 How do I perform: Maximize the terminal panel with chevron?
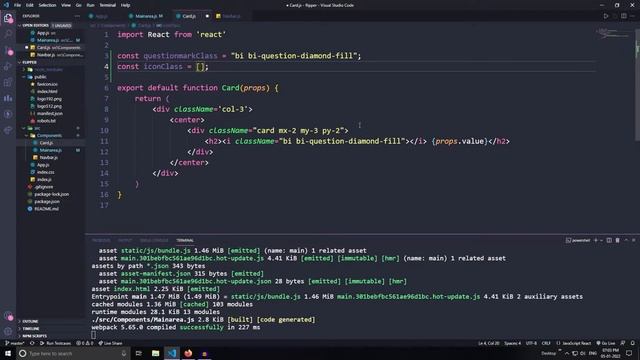point(626,240)
